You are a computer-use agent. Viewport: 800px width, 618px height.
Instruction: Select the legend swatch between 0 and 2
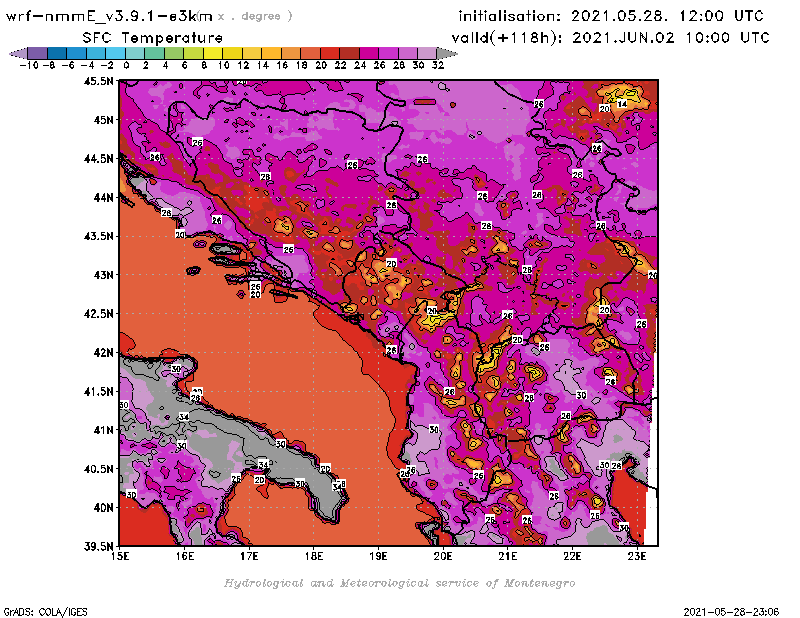(135, 53)
